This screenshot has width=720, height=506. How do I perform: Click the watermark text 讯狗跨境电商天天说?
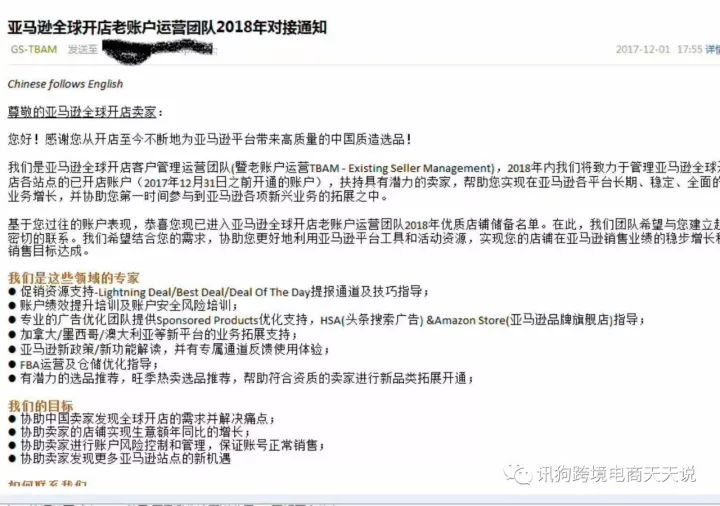[616, 474]
